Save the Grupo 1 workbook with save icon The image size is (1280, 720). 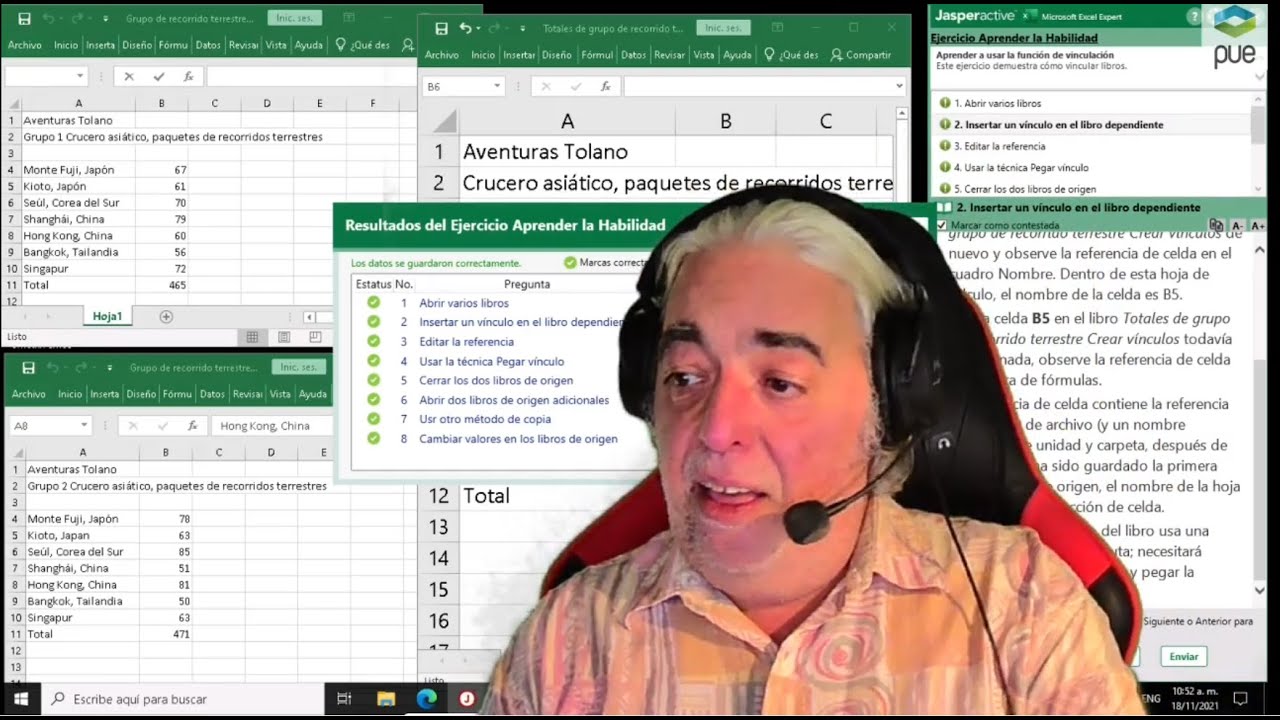tap(24, 19)
